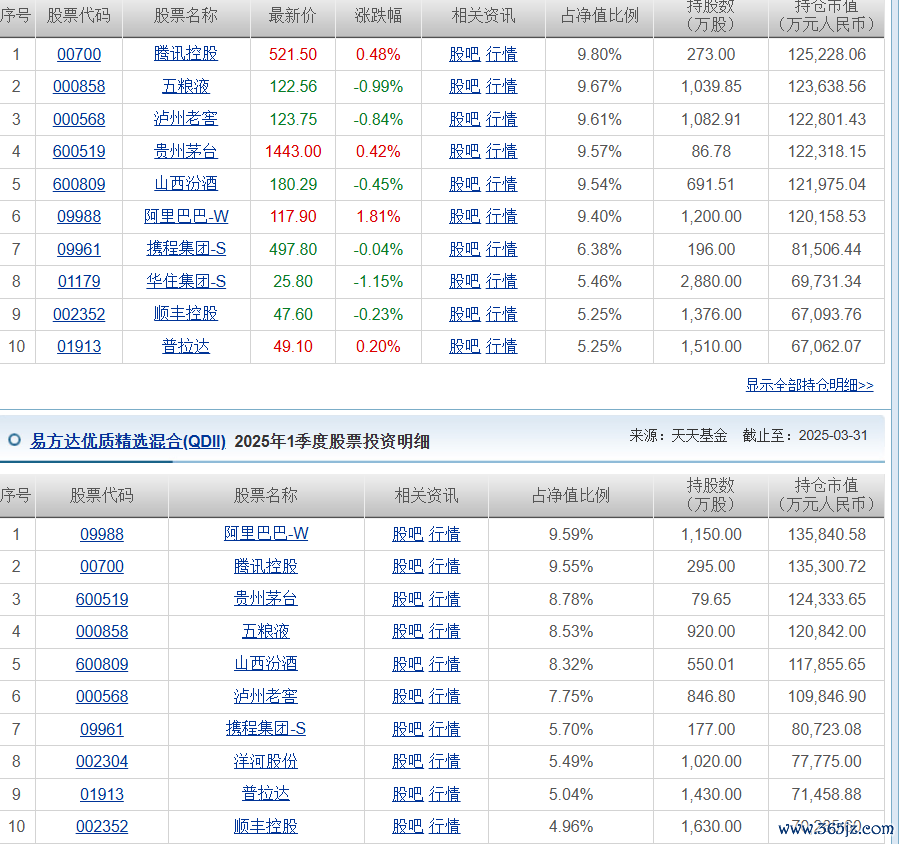Screen dimensions: 901x844
Task: Open code 09988 in row holding 1,150.00 万股
Action: point(102,534)
